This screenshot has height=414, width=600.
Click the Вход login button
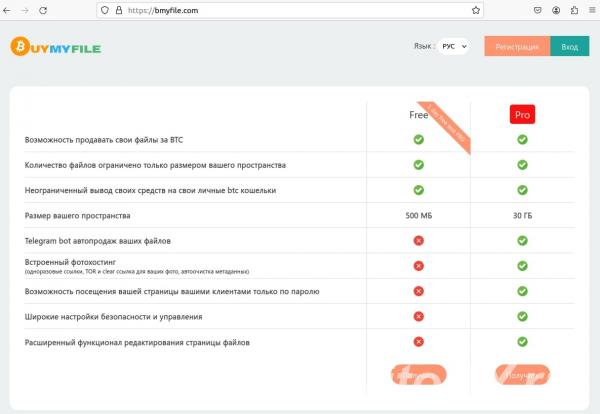pos(570,46)
